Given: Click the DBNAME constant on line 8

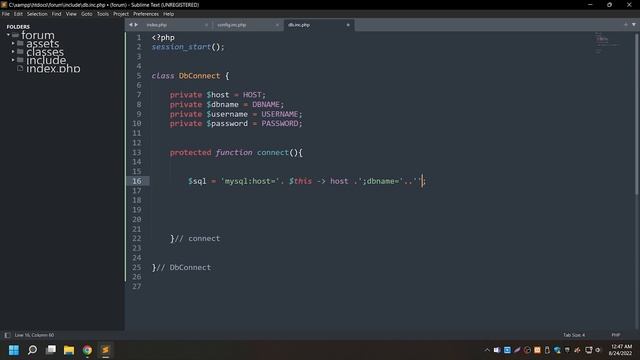Looking at the screenshot, I should (266, 104).
